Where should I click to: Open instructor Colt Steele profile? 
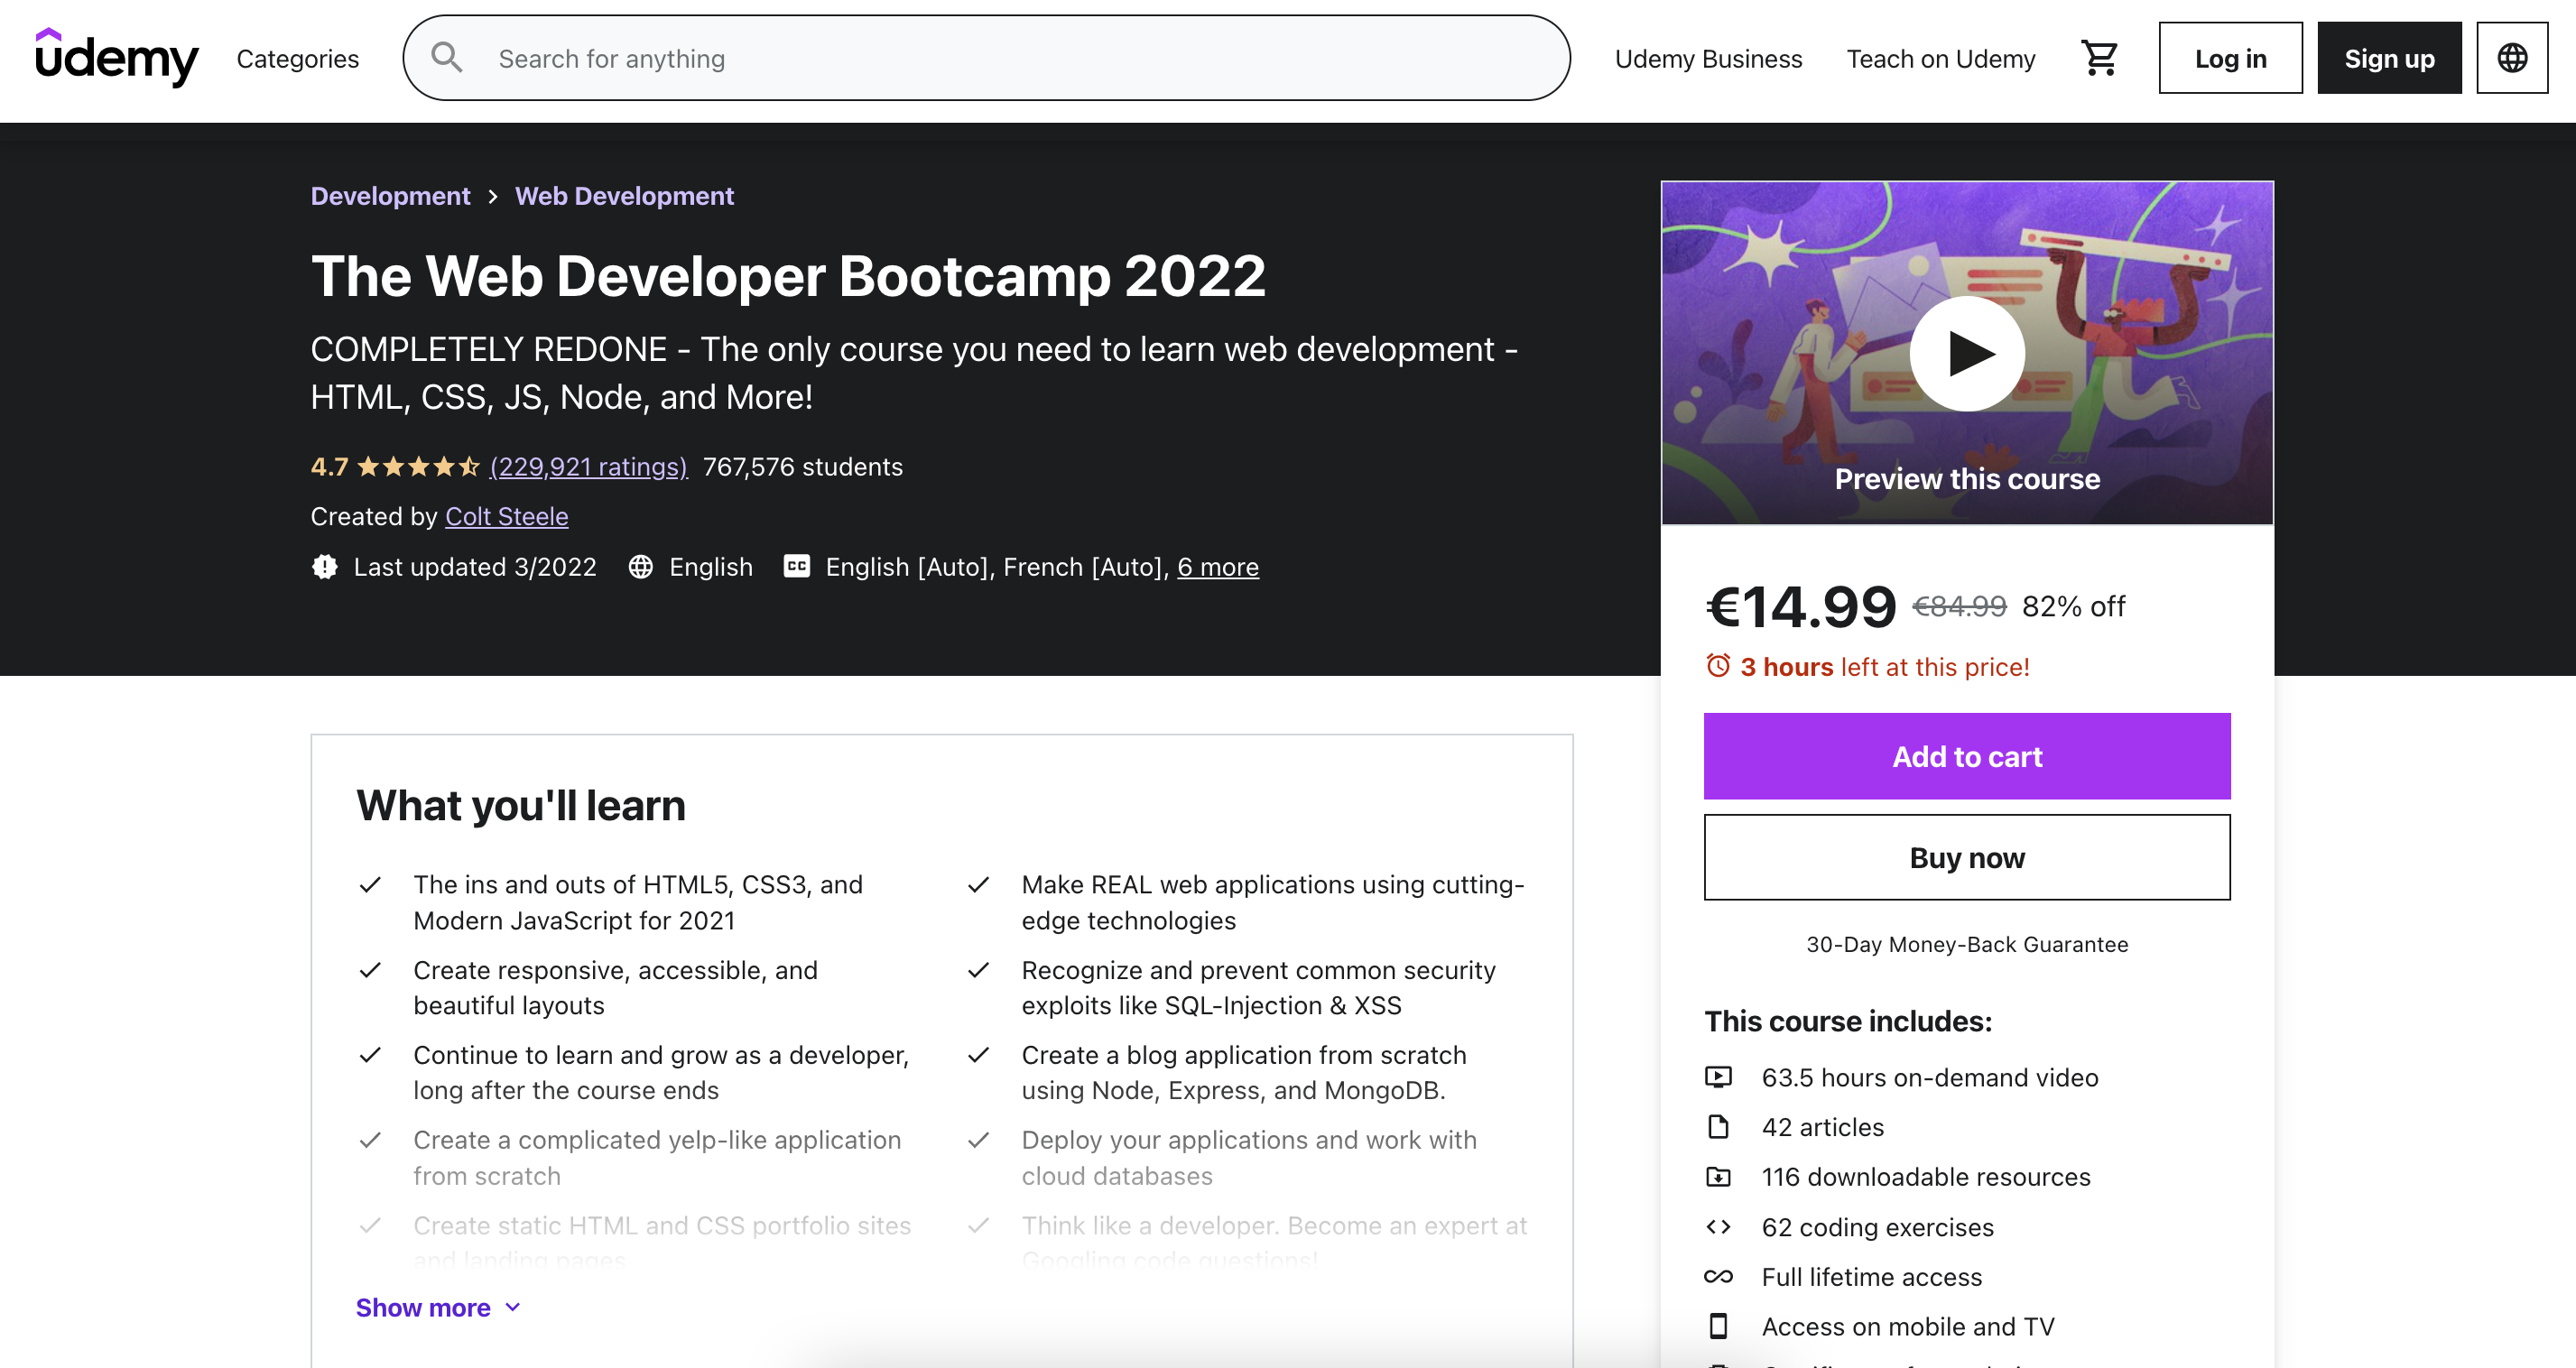[x=506, y=517]
